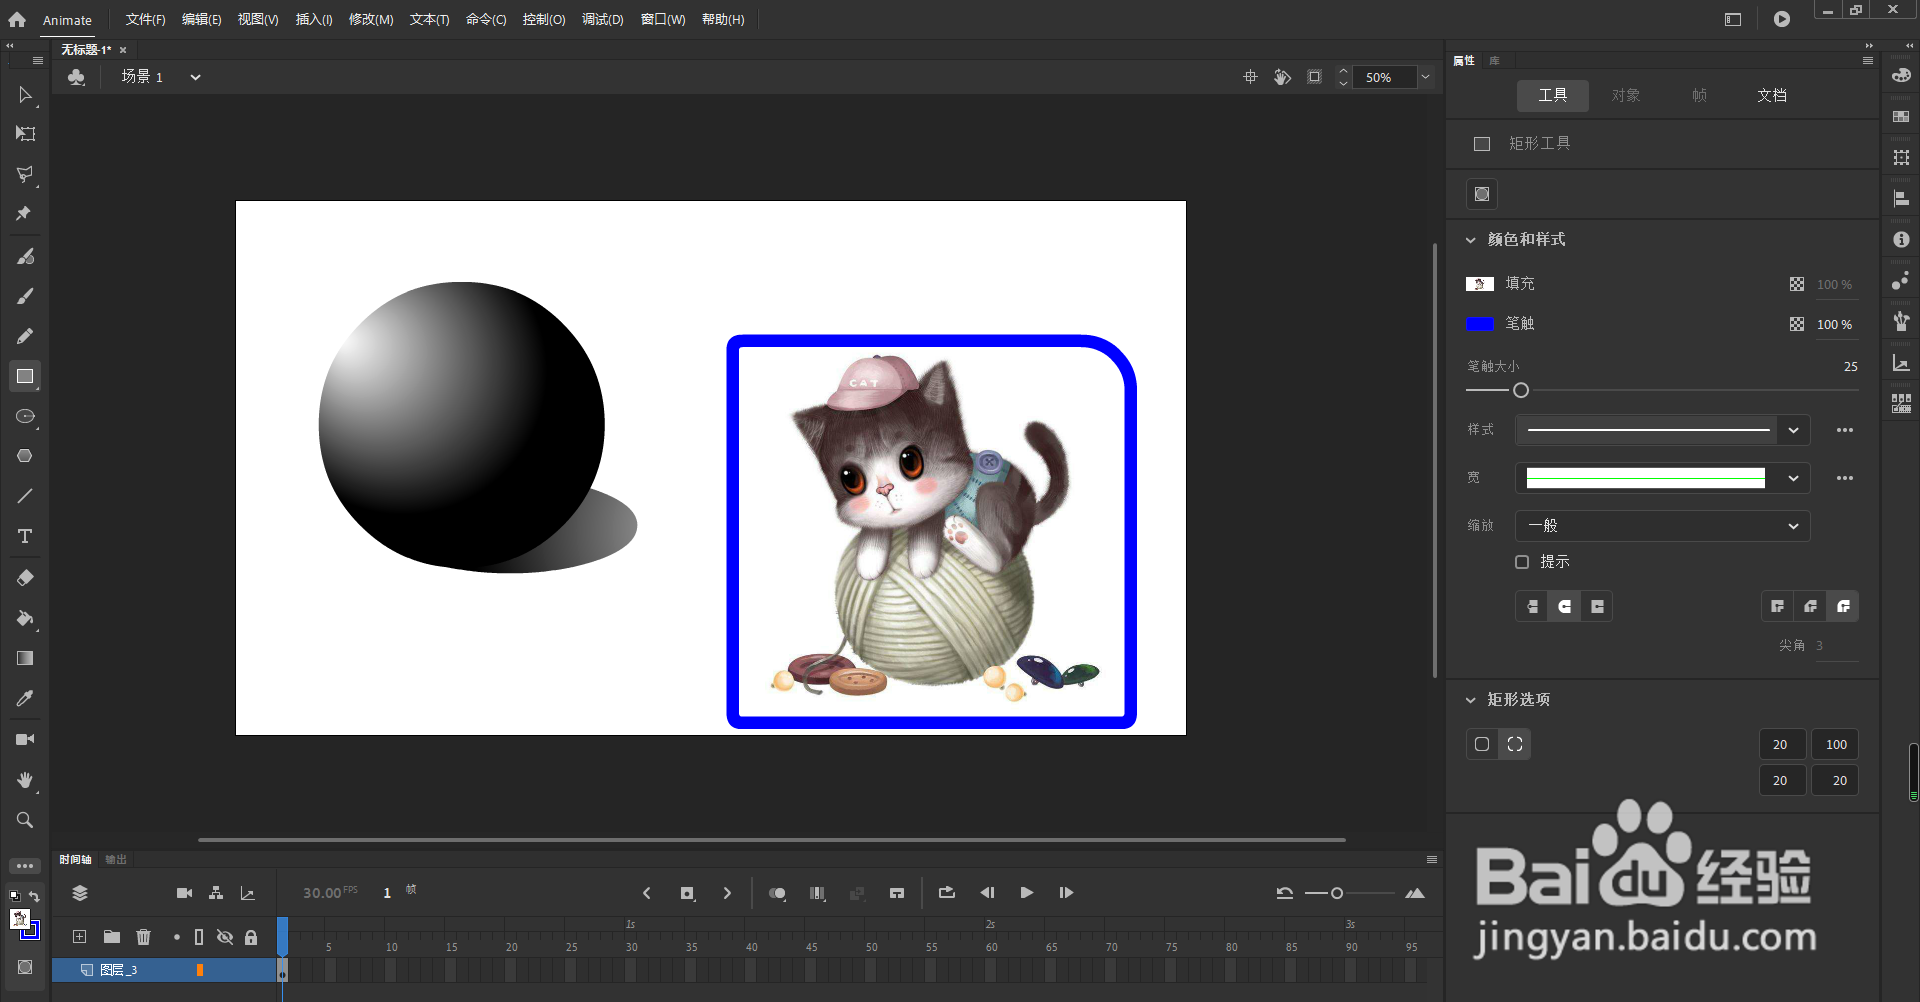Viewport: 1920px width, 1002px height.
Task: Delete layer with trash icon
Action: pos(144,937)
